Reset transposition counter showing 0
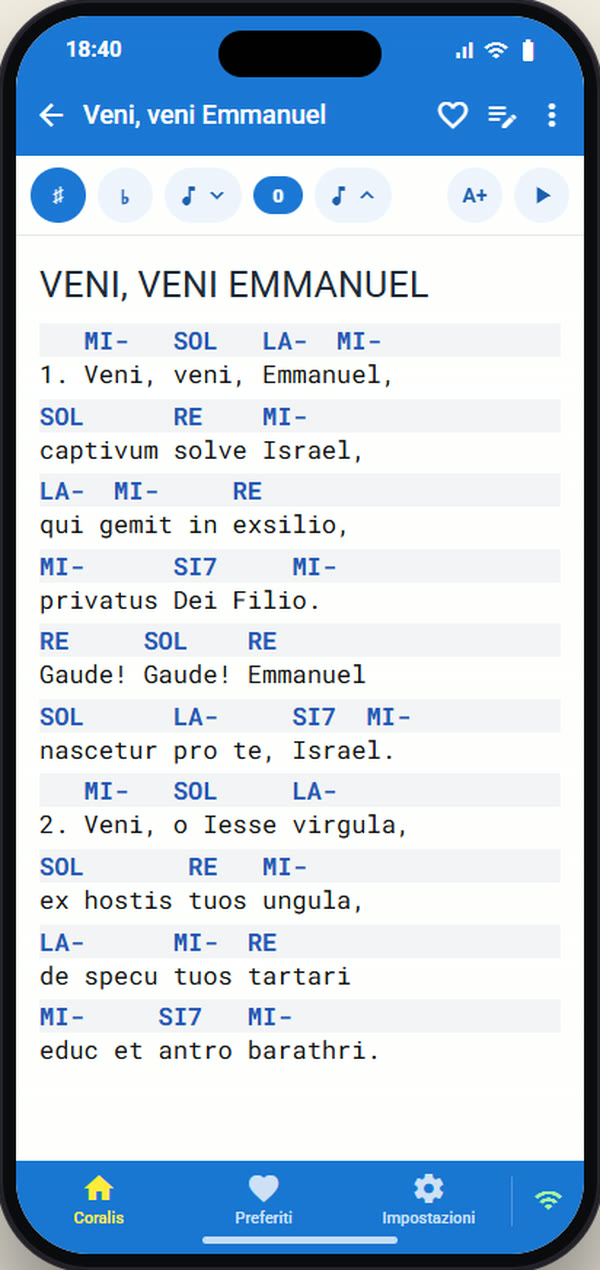This screenshot has height=1270, width=600. pos(278,195)
